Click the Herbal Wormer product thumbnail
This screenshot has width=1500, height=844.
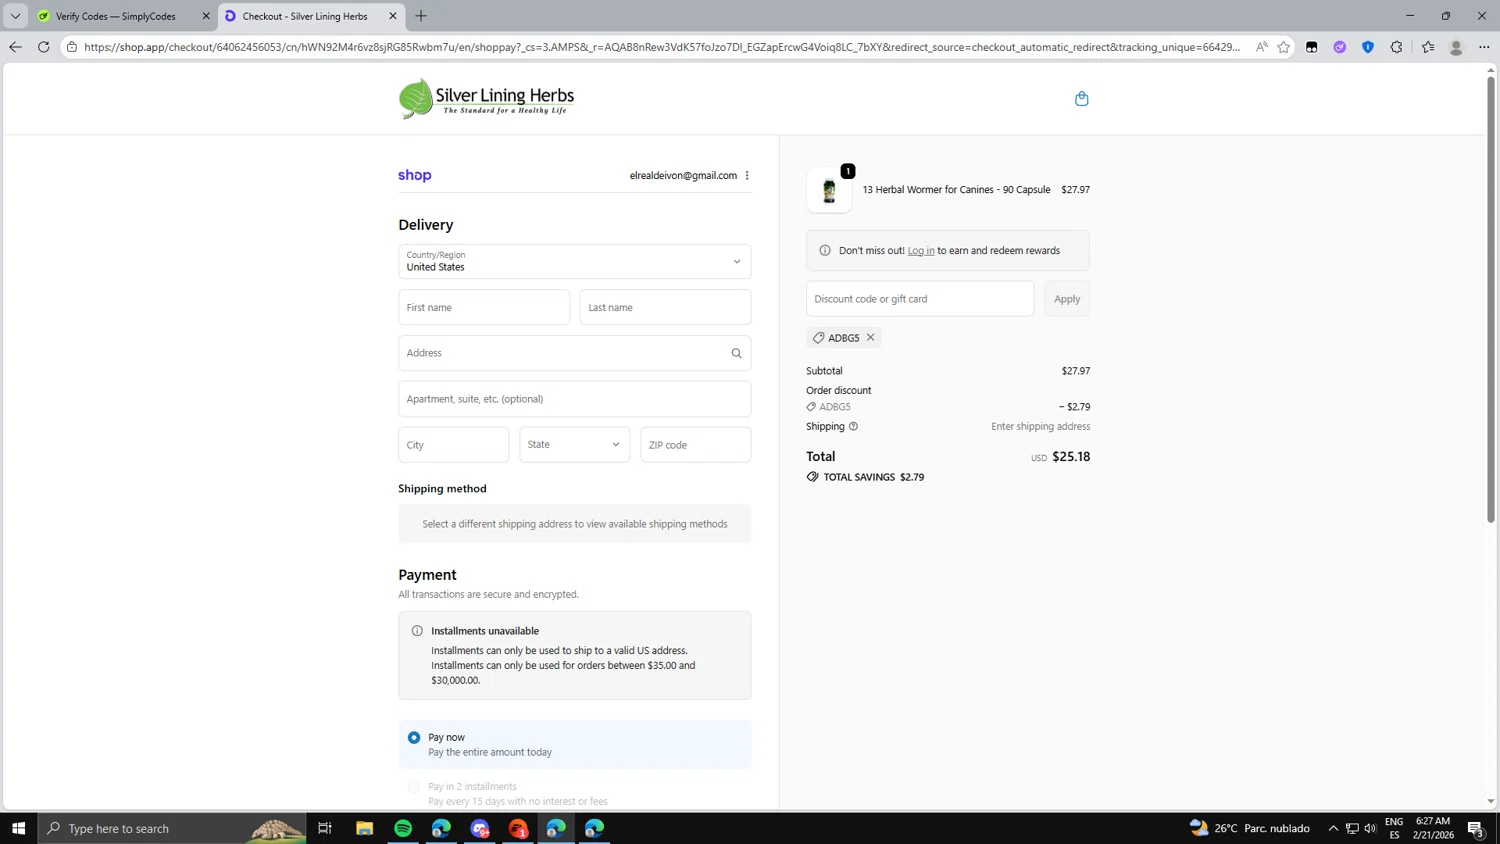(829, 190)
